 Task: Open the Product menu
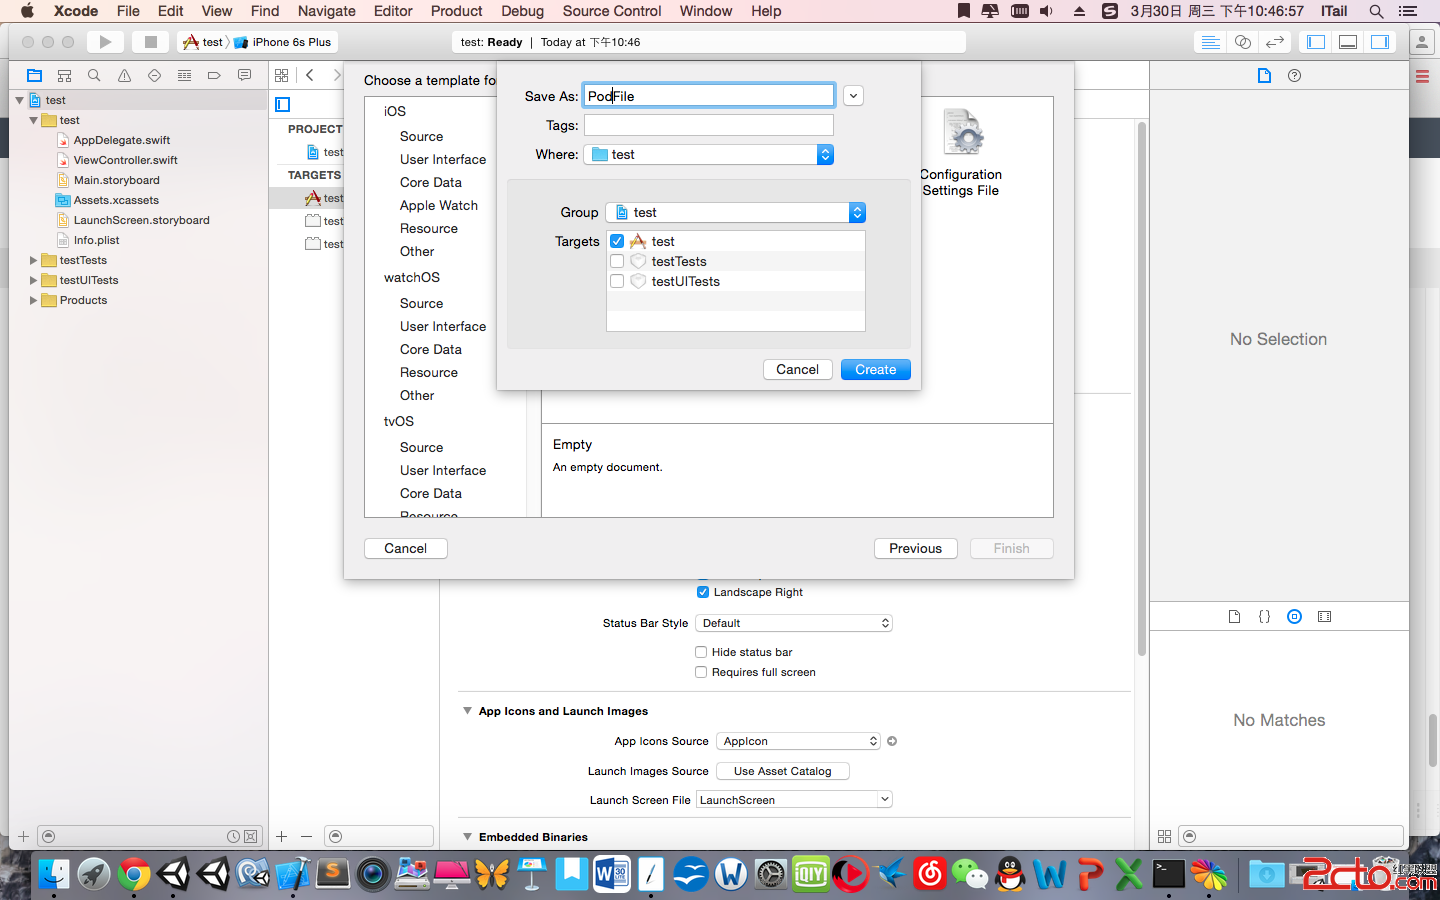pyautogui.click(x=457, y=11)
